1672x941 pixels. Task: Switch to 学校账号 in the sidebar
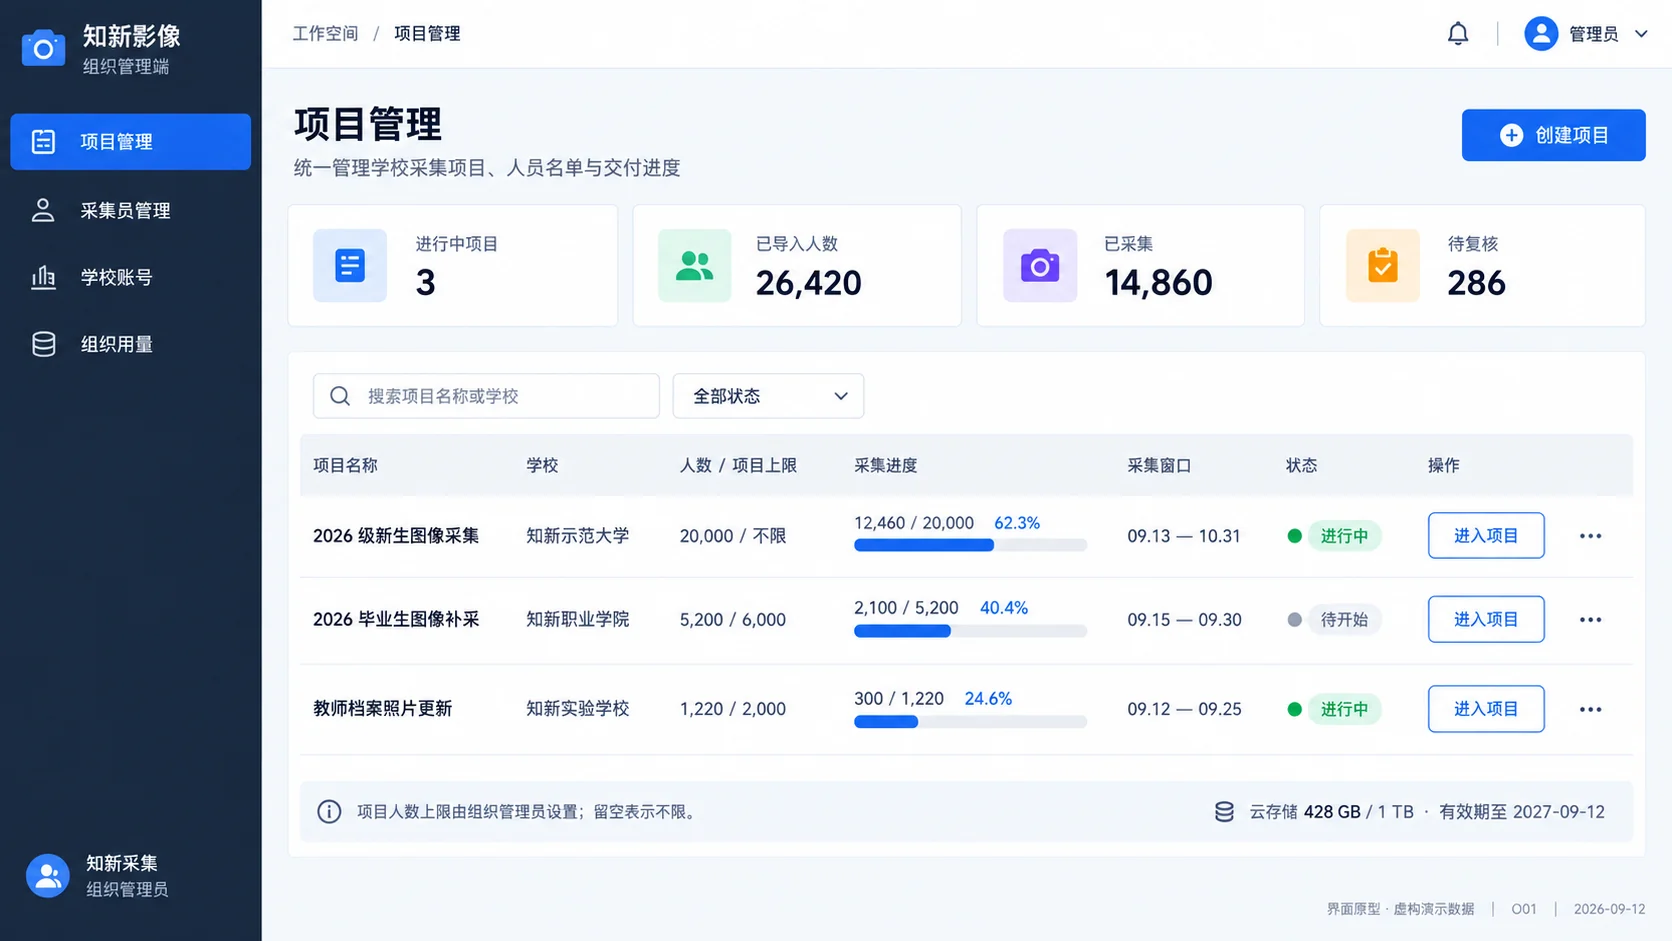131,277
